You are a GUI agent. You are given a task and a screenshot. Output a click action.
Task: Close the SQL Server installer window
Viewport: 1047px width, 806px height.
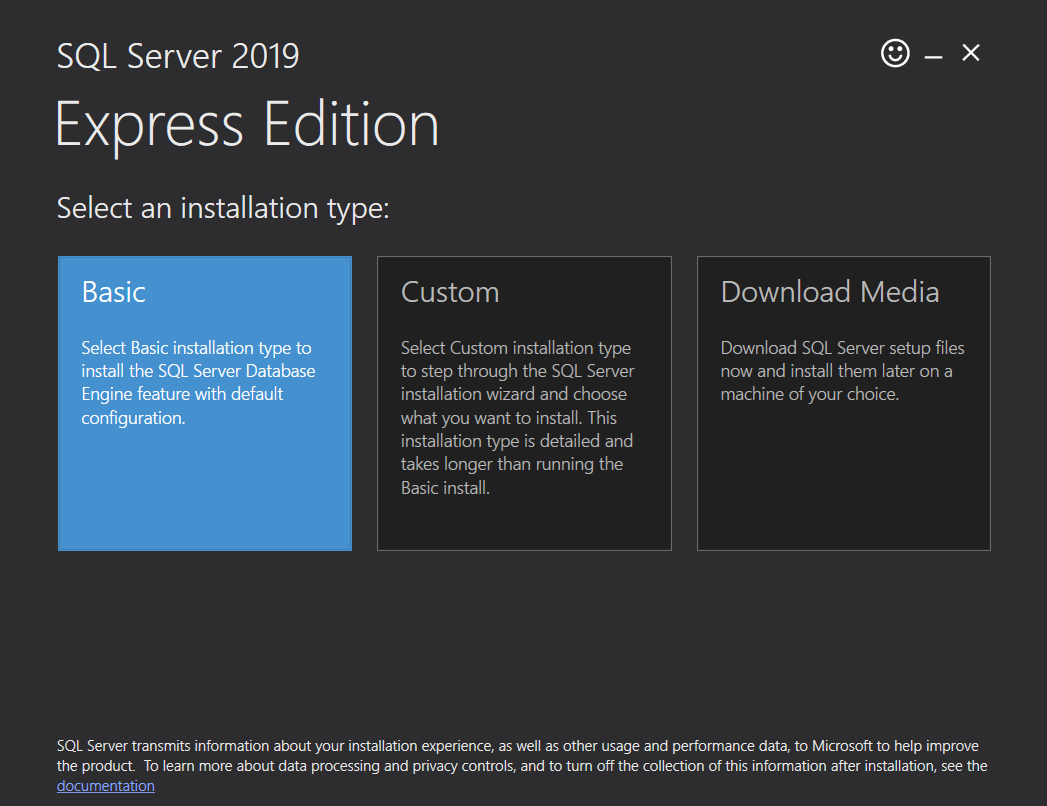[970, 53]
